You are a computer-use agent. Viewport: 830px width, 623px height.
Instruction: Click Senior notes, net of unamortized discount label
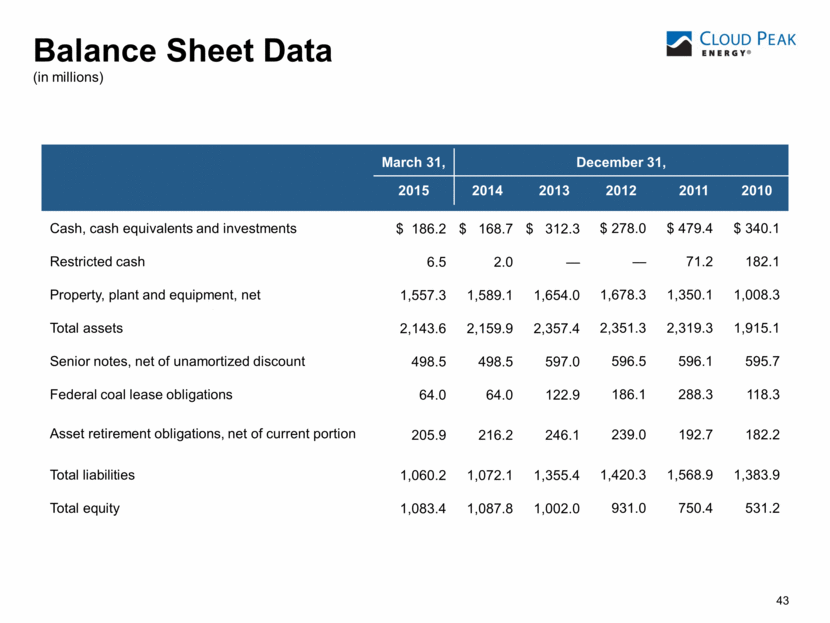pos(177,361)
